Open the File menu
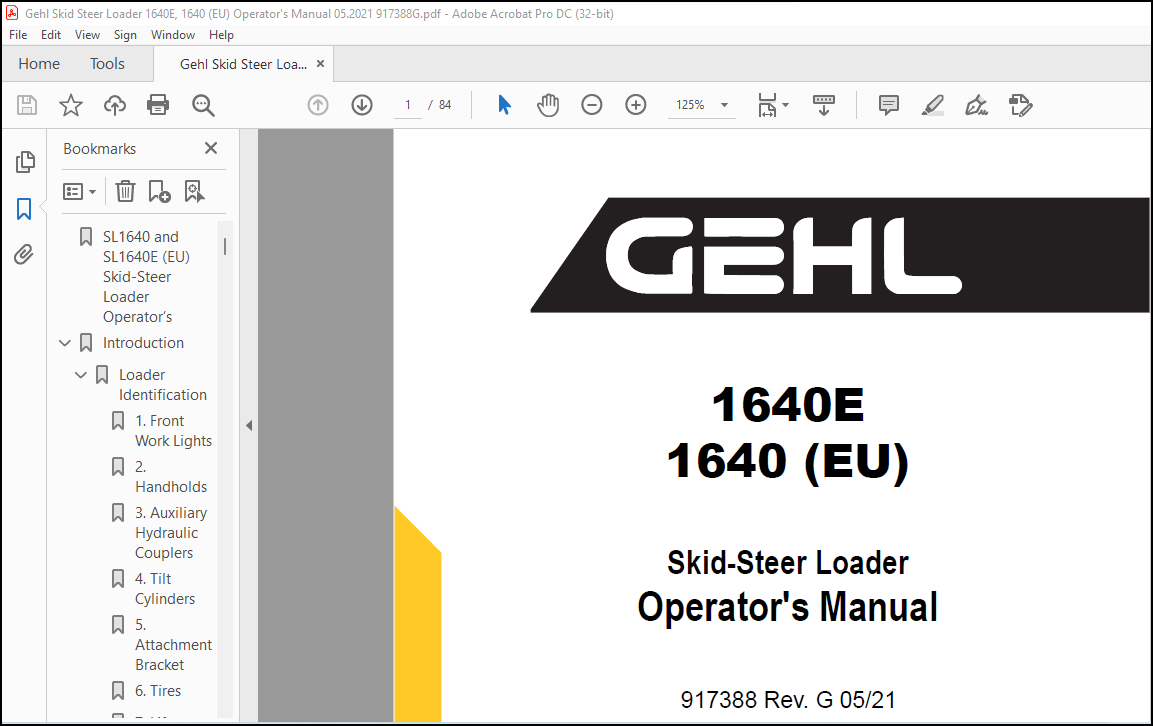The image size is (1153, 726). (x=18, y=35)
